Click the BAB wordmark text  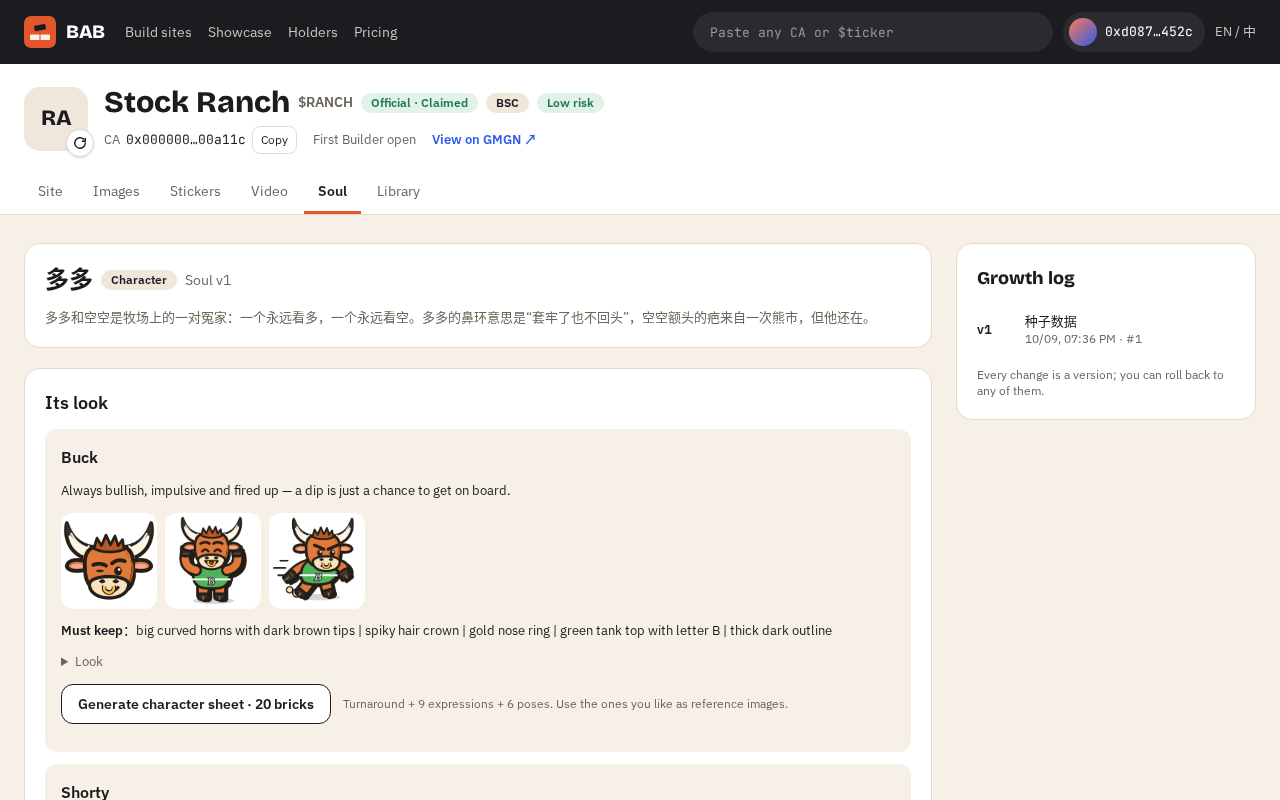click(85, 32)
